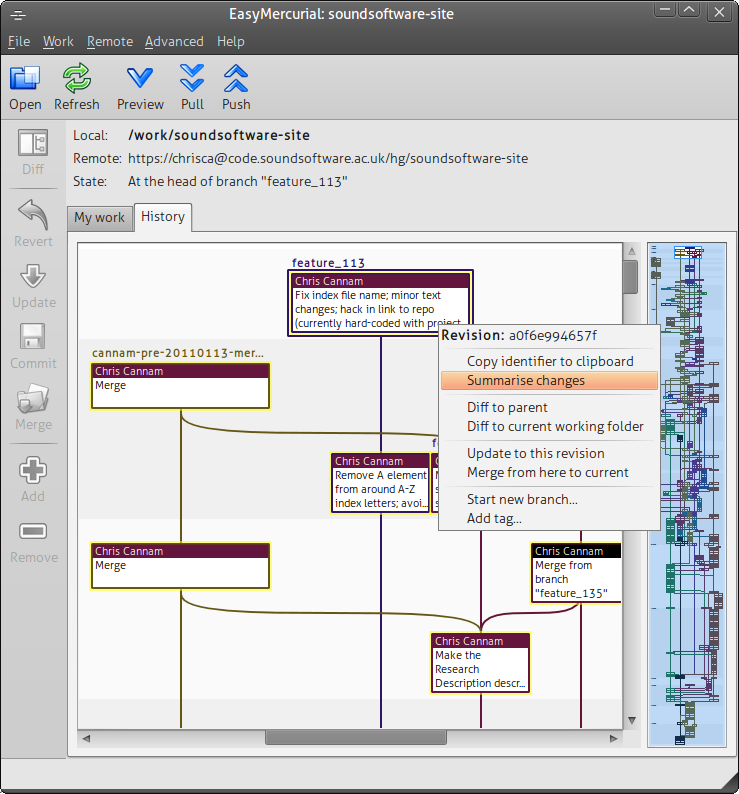Click the history overview minimap panel
Image resolution: width=739 pixels, height=794 pixels.
(687, 495)
